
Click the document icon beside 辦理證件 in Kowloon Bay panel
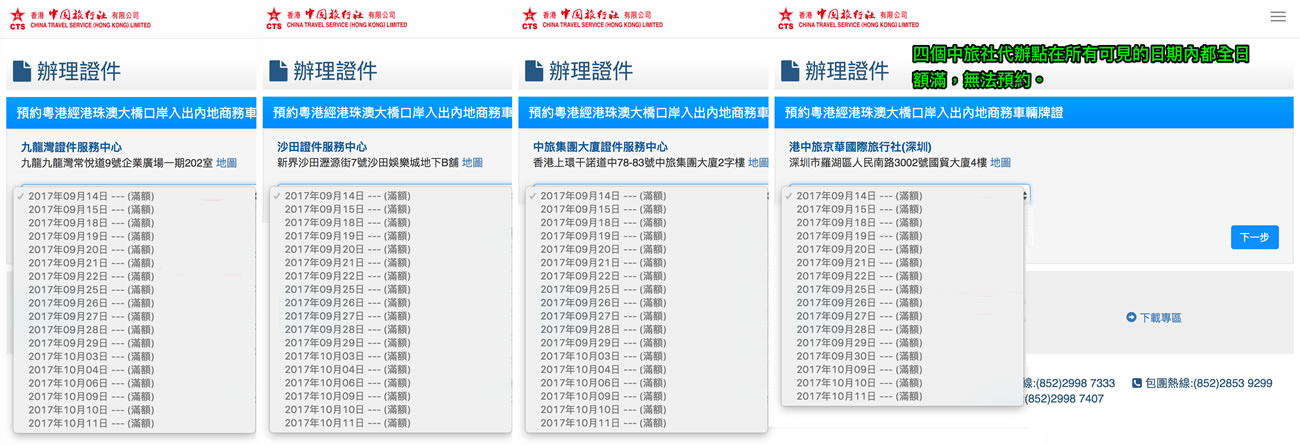click(x=22, y=71)
